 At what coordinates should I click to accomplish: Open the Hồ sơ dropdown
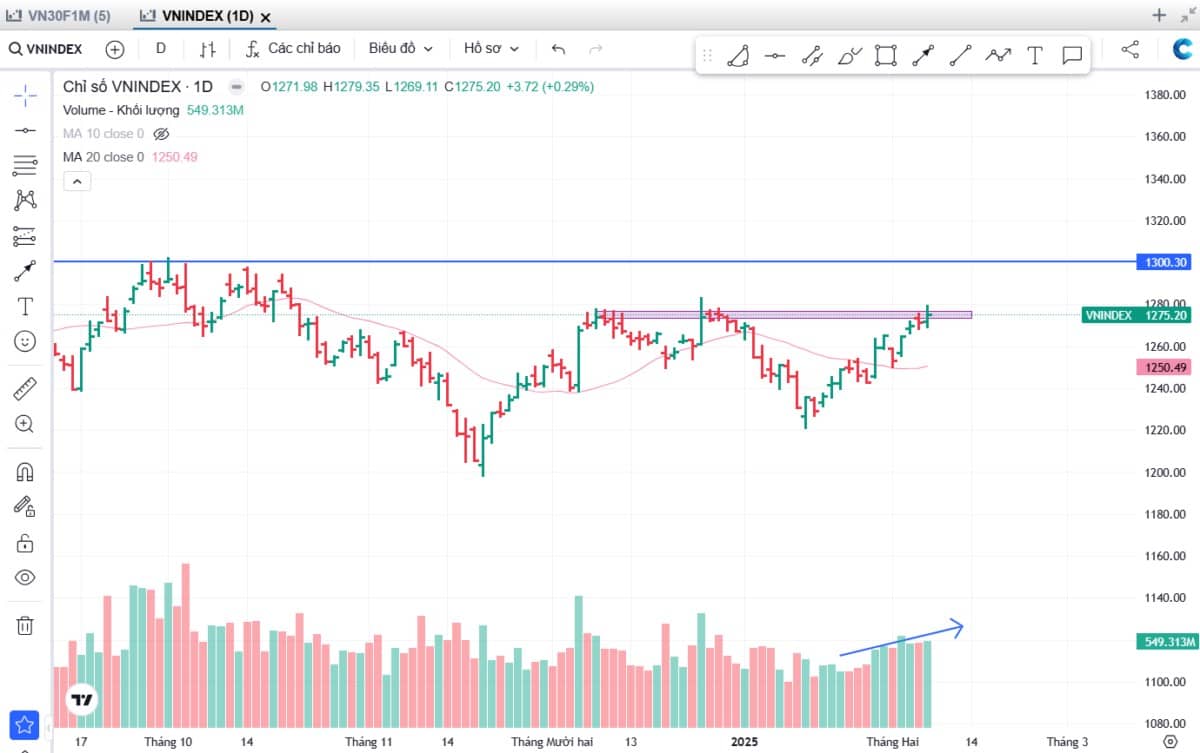point(491,48)
